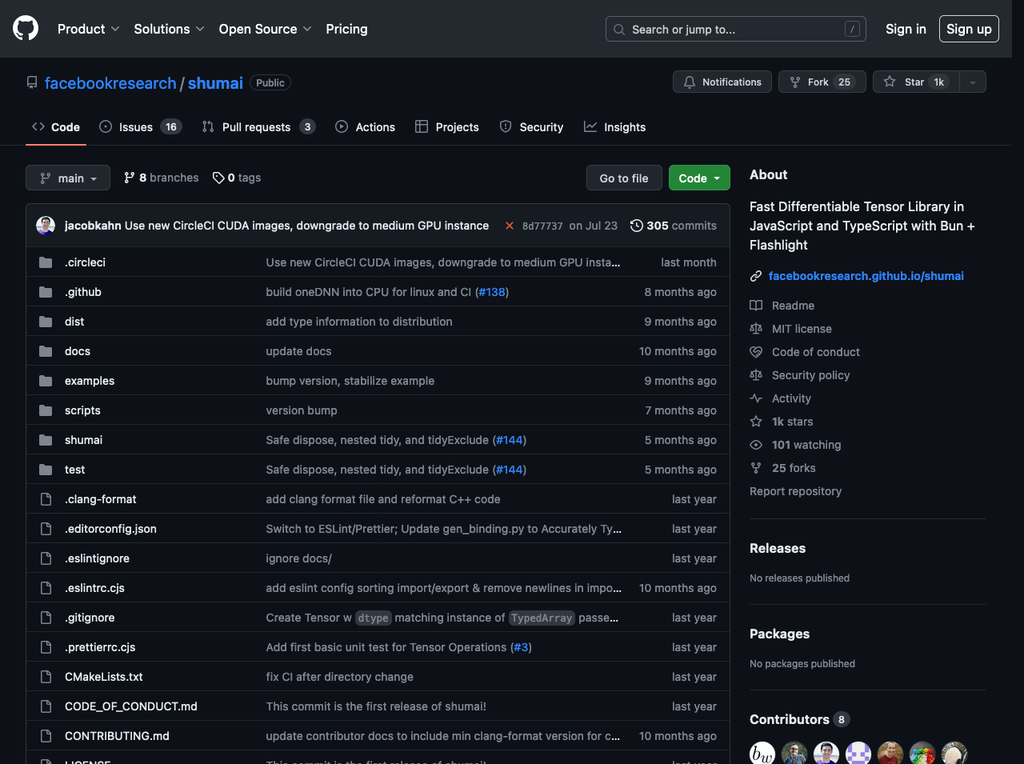Open commit hash 8d77737
Image resolution: width=1024 pixels, height=764 pixels.
coord(542,226)
